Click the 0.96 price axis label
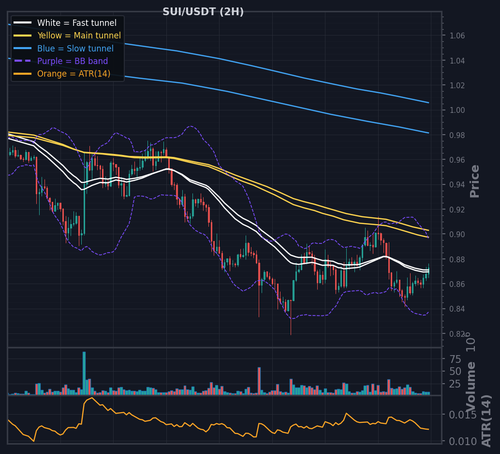This screenshot has height=454, width=500. tap(457, 160)
